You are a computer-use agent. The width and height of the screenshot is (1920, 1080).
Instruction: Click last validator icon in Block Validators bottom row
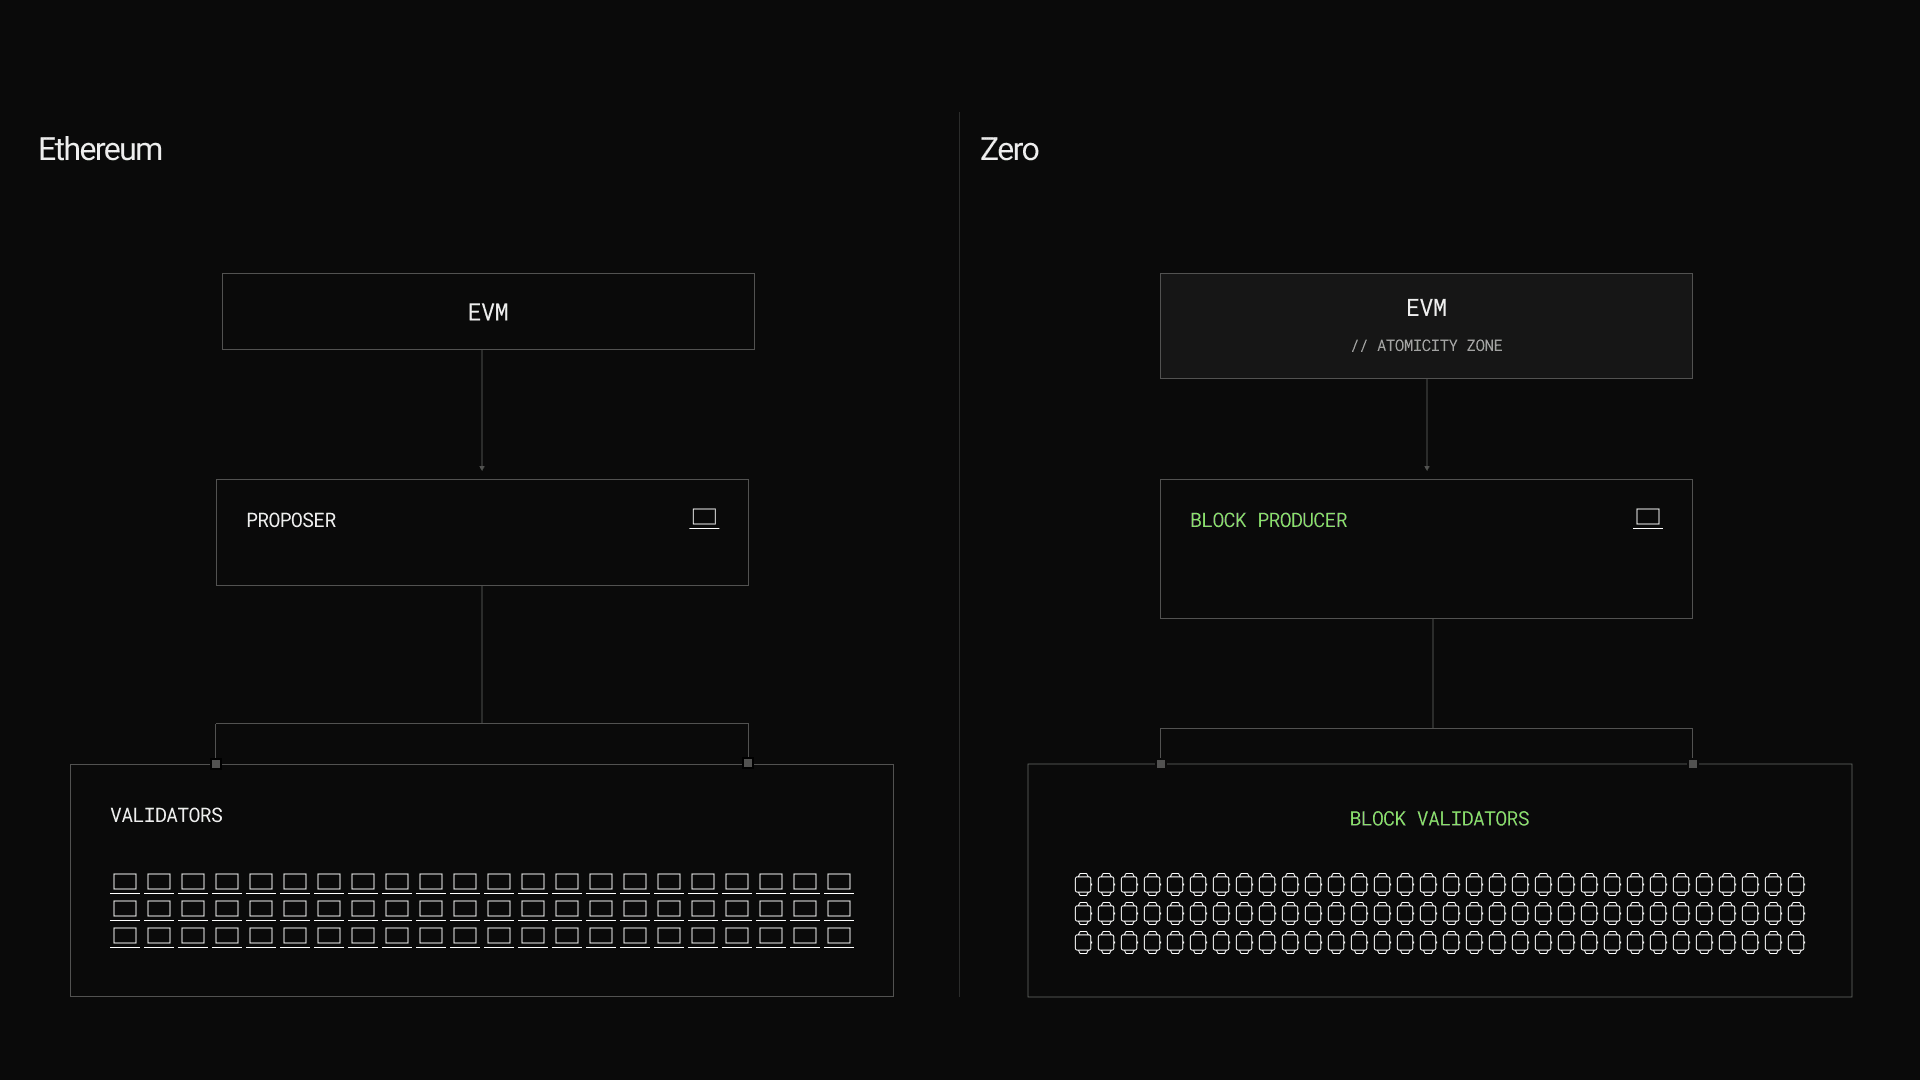pos(1796,942)
